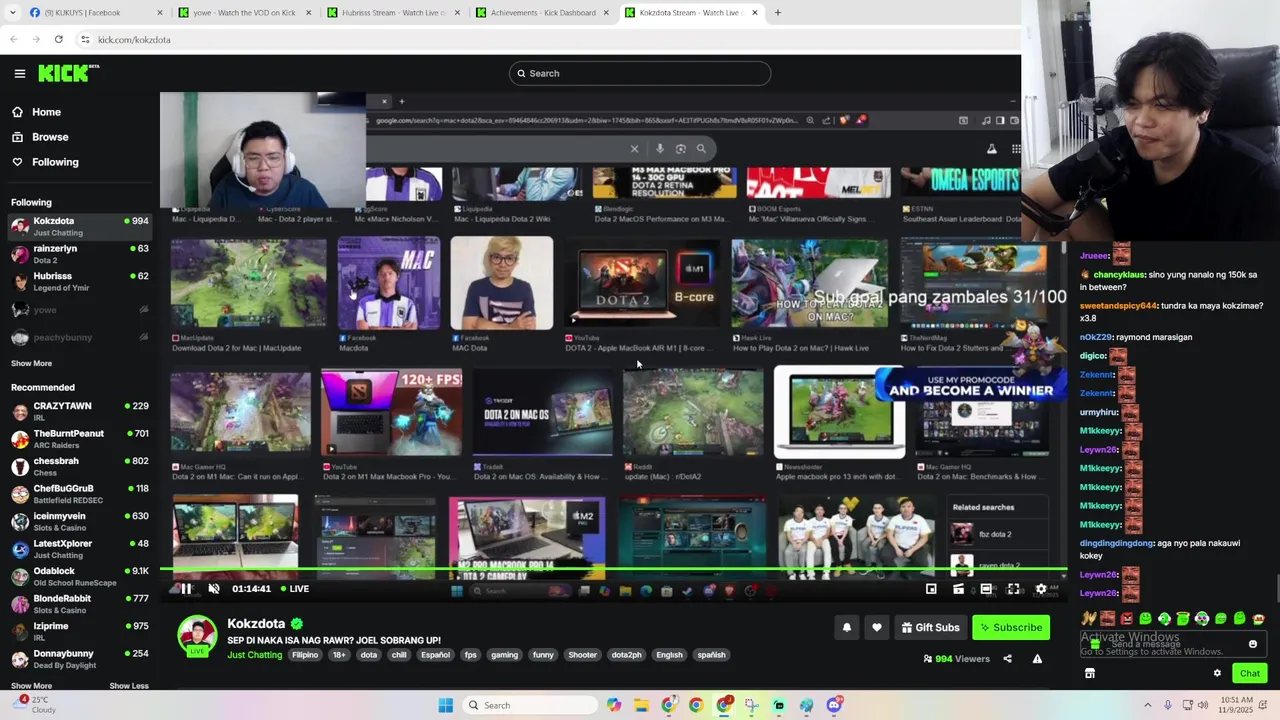Open the Just Chatting category link
This screenshot has width=1280, height=720.
tap(254, 655)
